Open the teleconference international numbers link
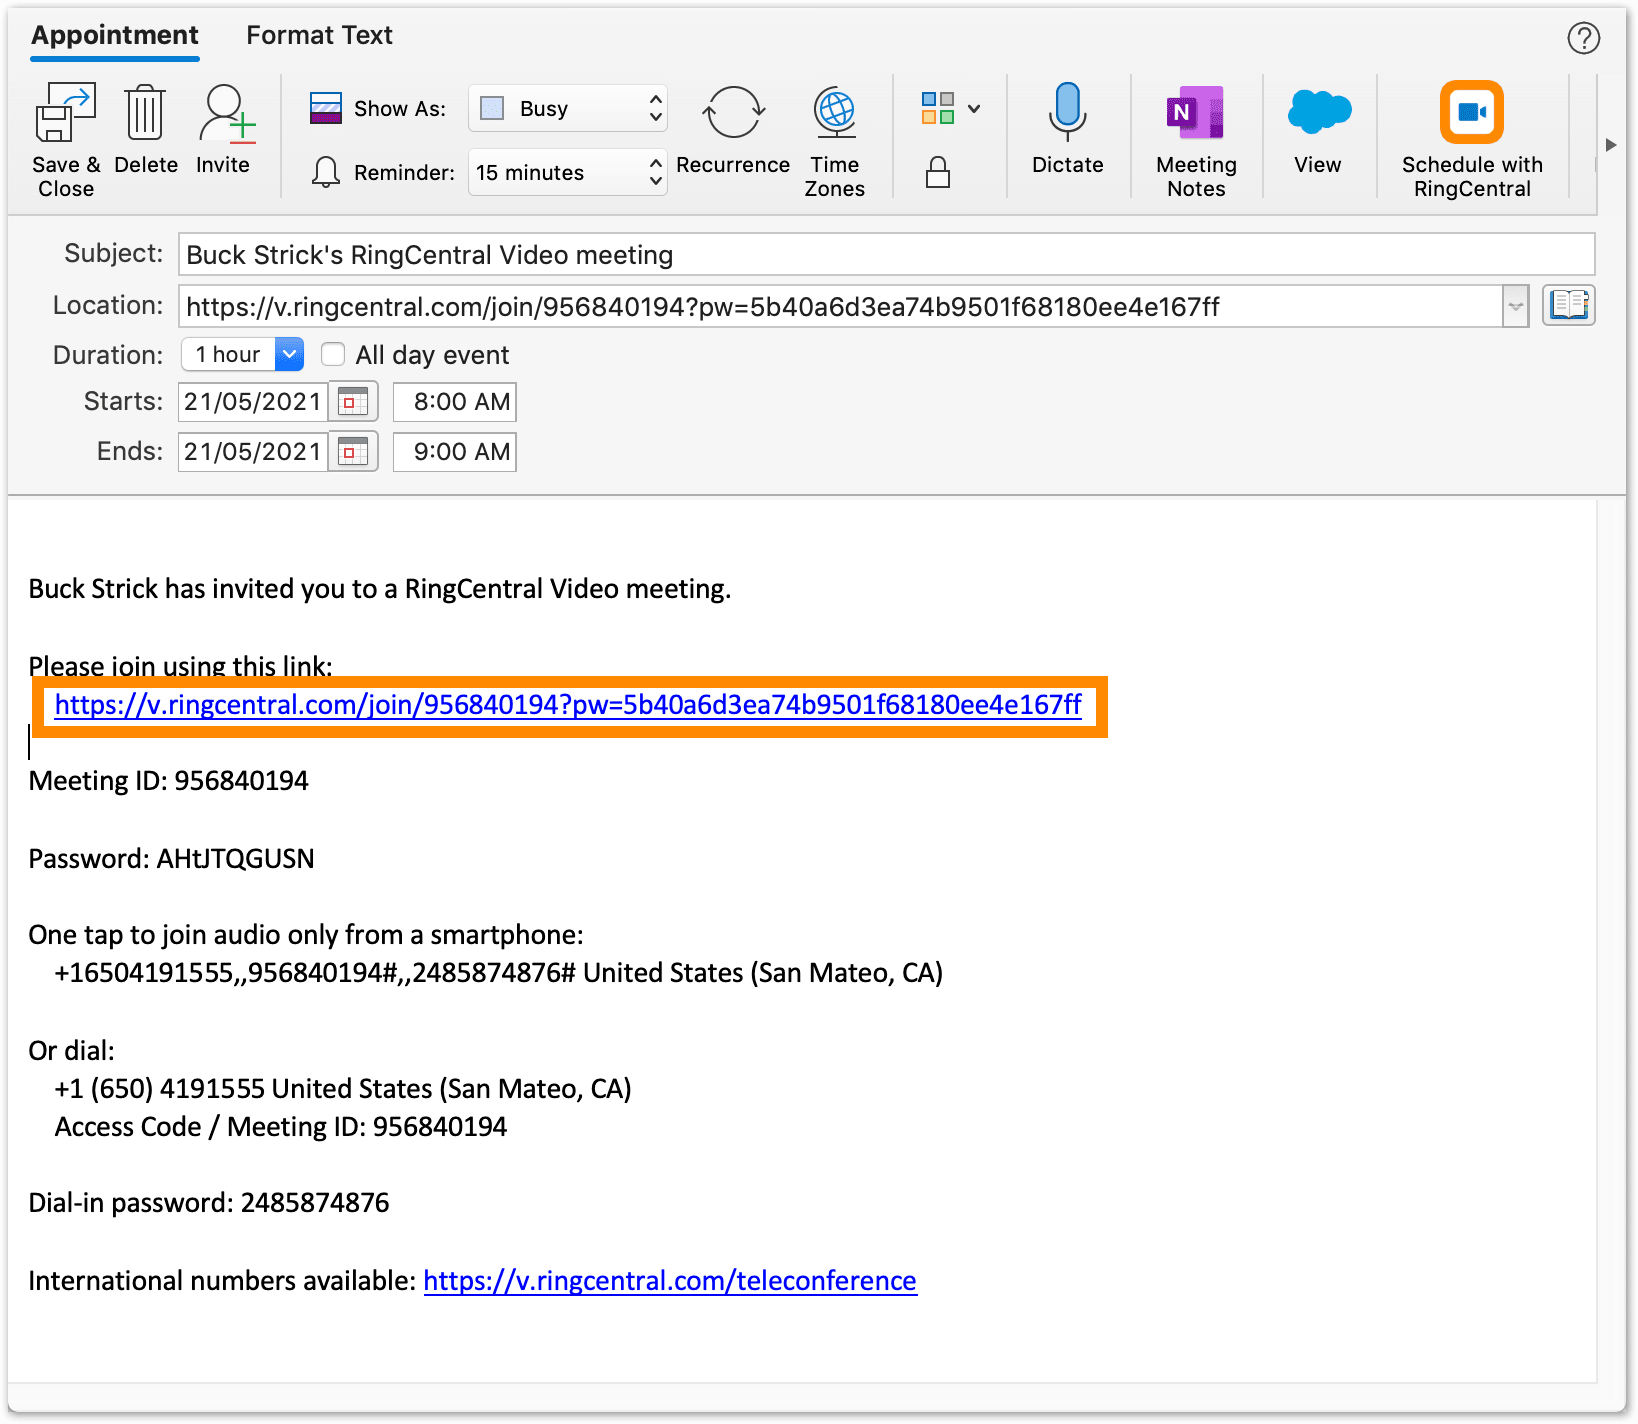The image size is (1638, 1424). [x=670, y=1281]
